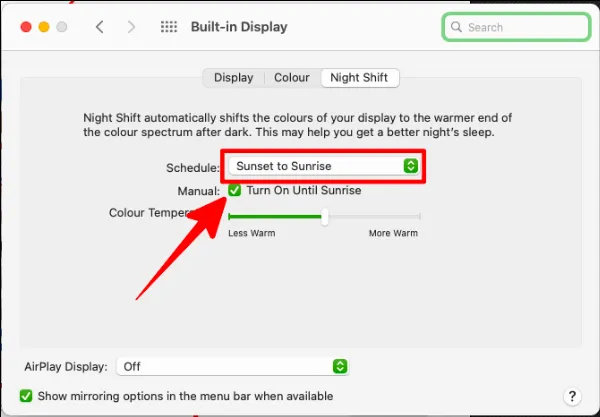Click the Built-in Display window title

[x=239, y=27]
